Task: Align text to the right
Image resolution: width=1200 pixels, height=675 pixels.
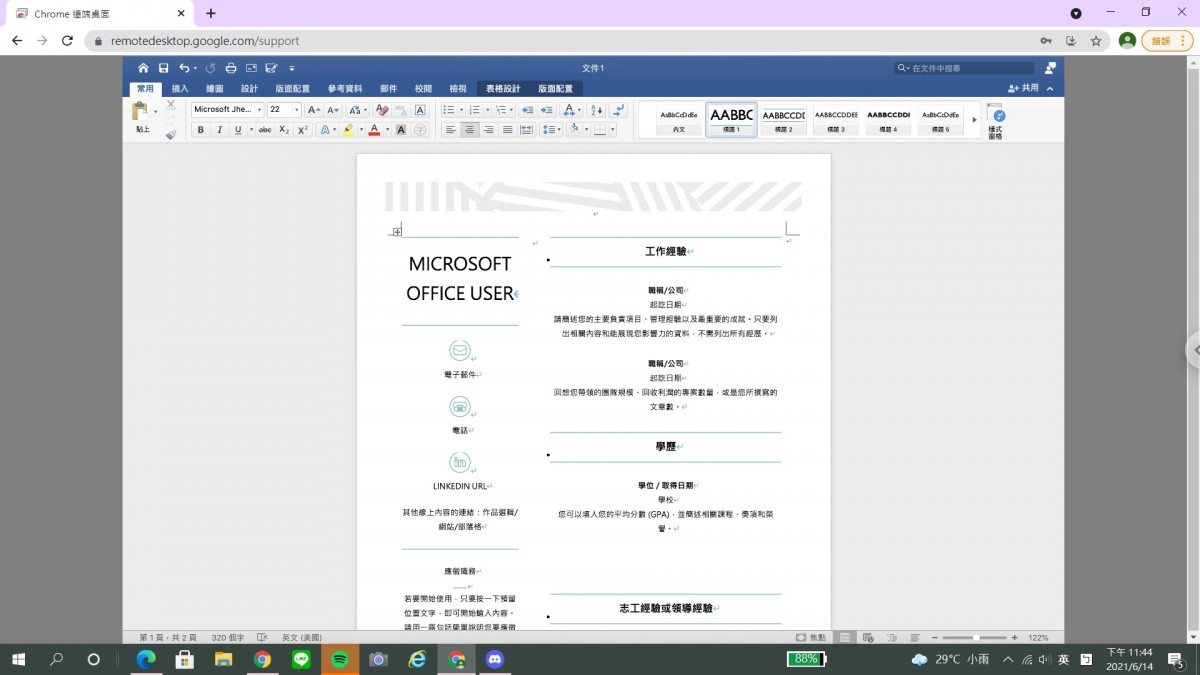Action: 488,130
